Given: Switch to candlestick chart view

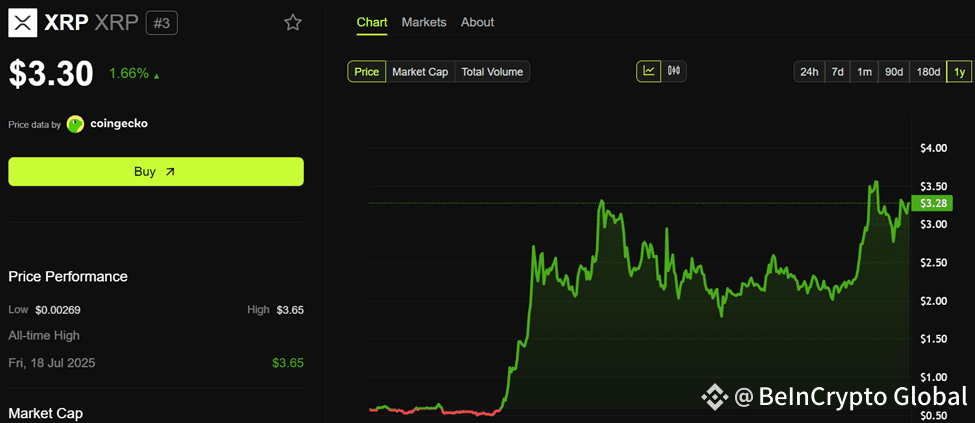Looking at the screenshot, I should (674, 71).
